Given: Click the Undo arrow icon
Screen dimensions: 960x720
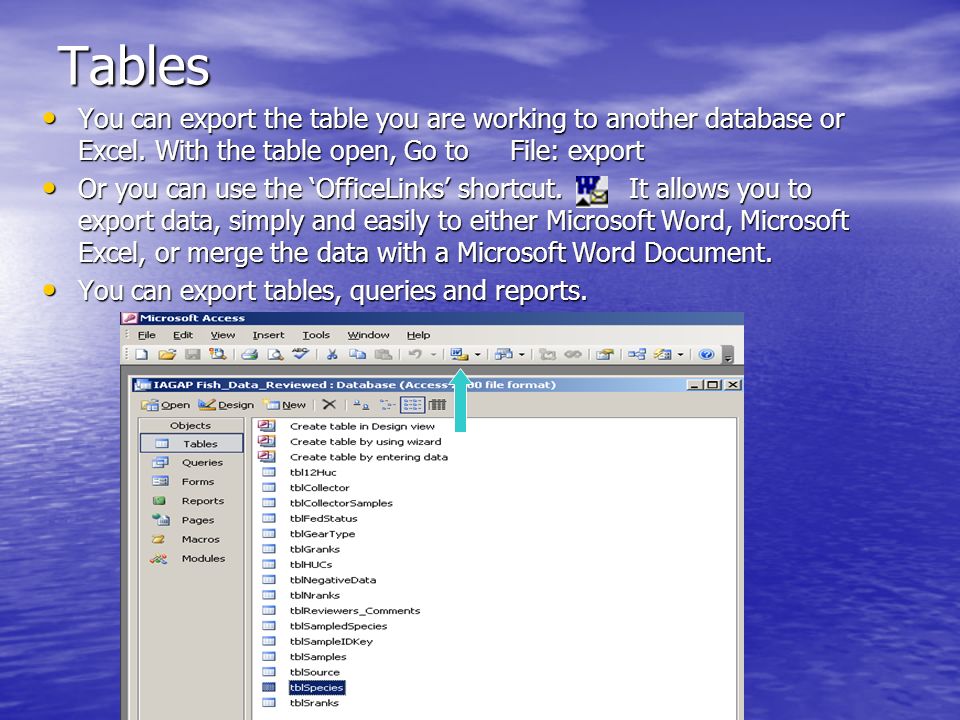Looking at the screenshot, I should pyautogui.click(x=414, y=354).
